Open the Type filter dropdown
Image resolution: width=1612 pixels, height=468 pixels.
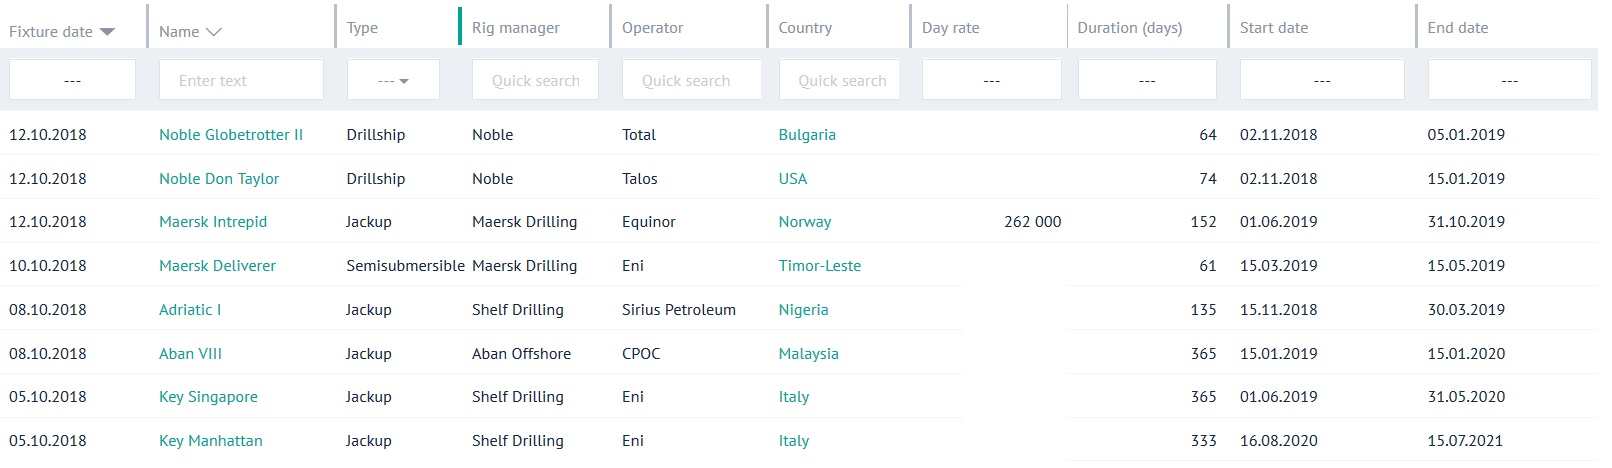[393, 80]
